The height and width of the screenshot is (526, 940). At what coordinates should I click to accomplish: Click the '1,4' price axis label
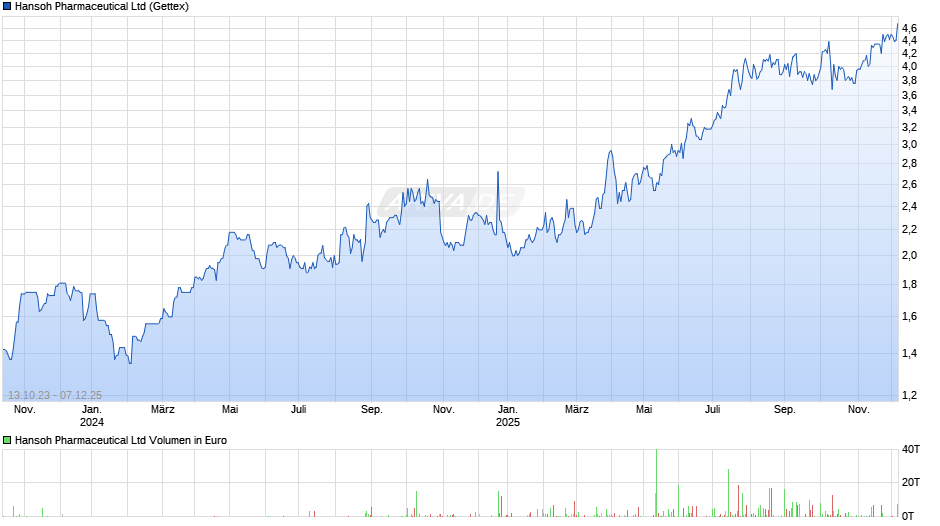pyautogui.click(x=909, y=354)
